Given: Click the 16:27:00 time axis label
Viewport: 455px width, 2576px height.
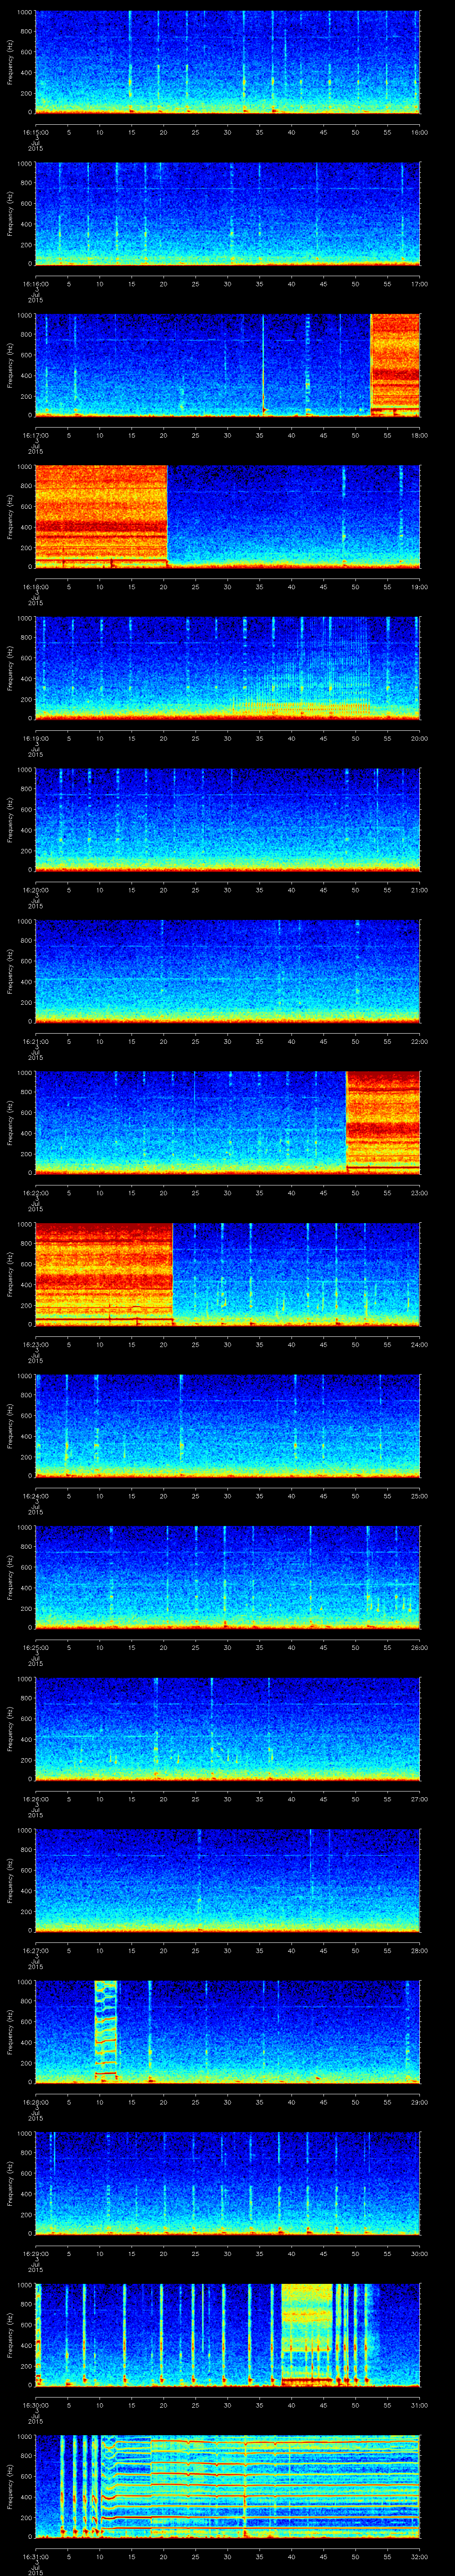Looking at the screenshot, I should click(x=36, y=1950).
